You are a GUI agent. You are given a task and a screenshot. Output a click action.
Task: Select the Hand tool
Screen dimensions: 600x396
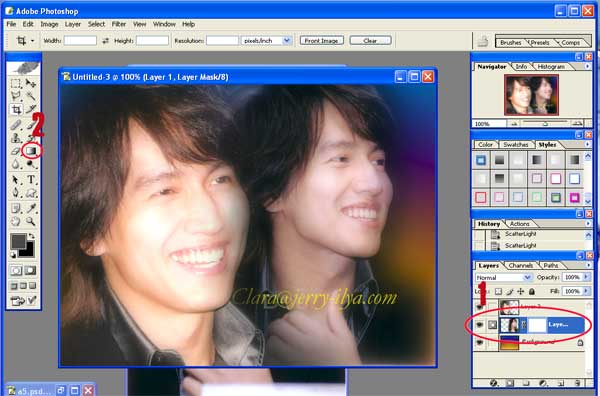(x=16, y=221)
